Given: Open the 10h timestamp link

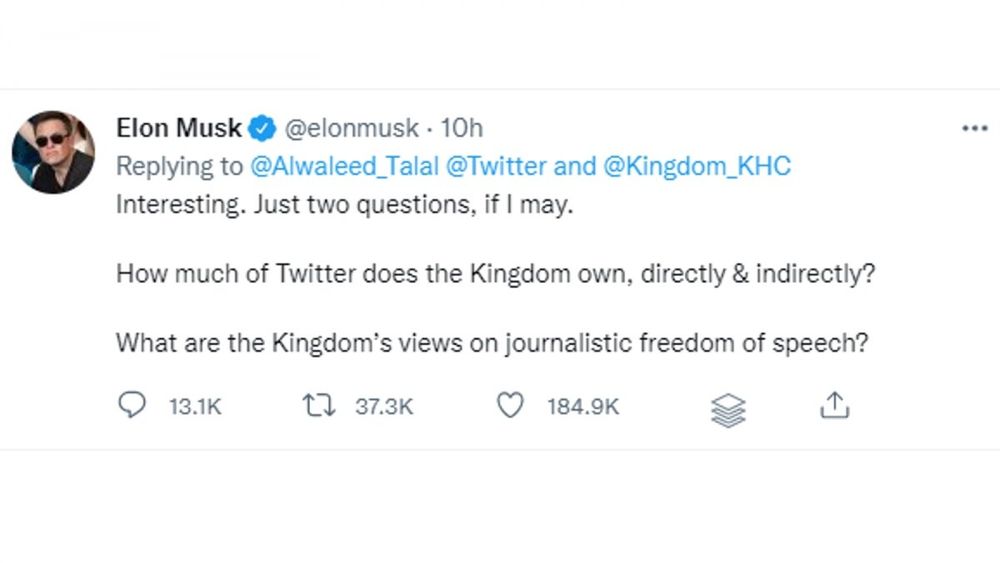Looking at the screenshot, I should [462, 128].
